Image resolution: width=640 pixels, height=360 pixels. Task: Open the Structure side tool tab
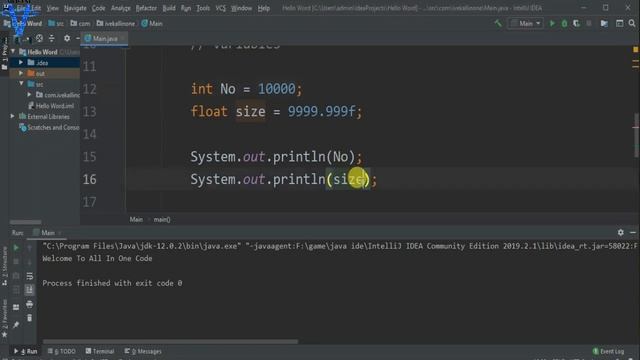click(4, 265)
